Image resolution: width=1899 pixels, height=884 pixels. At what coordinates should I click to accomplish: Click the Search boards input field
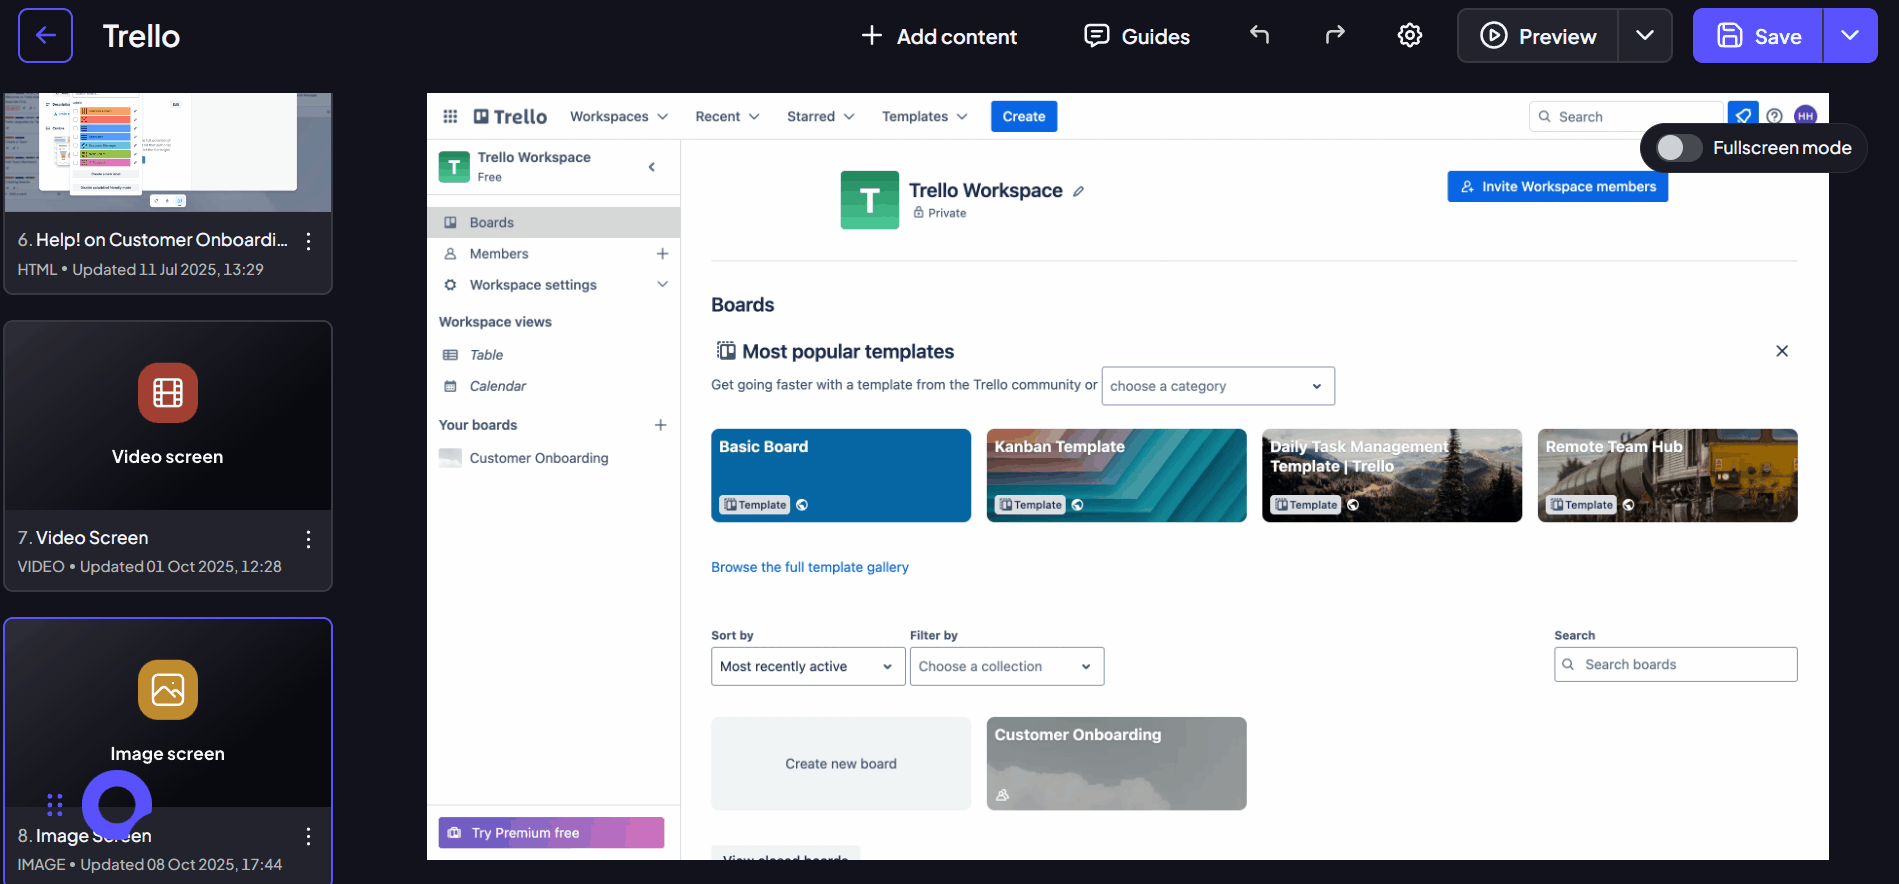coord(1676,665)
